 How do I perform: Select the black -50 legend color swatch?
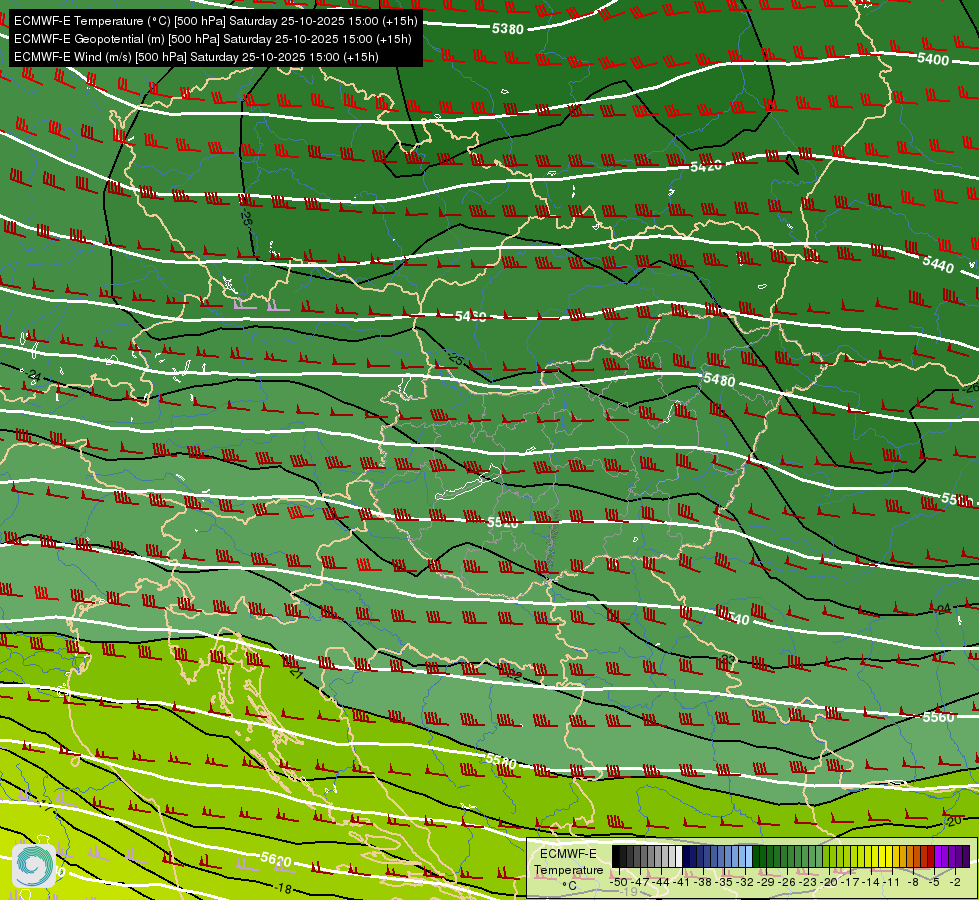[x=616, y=856]
